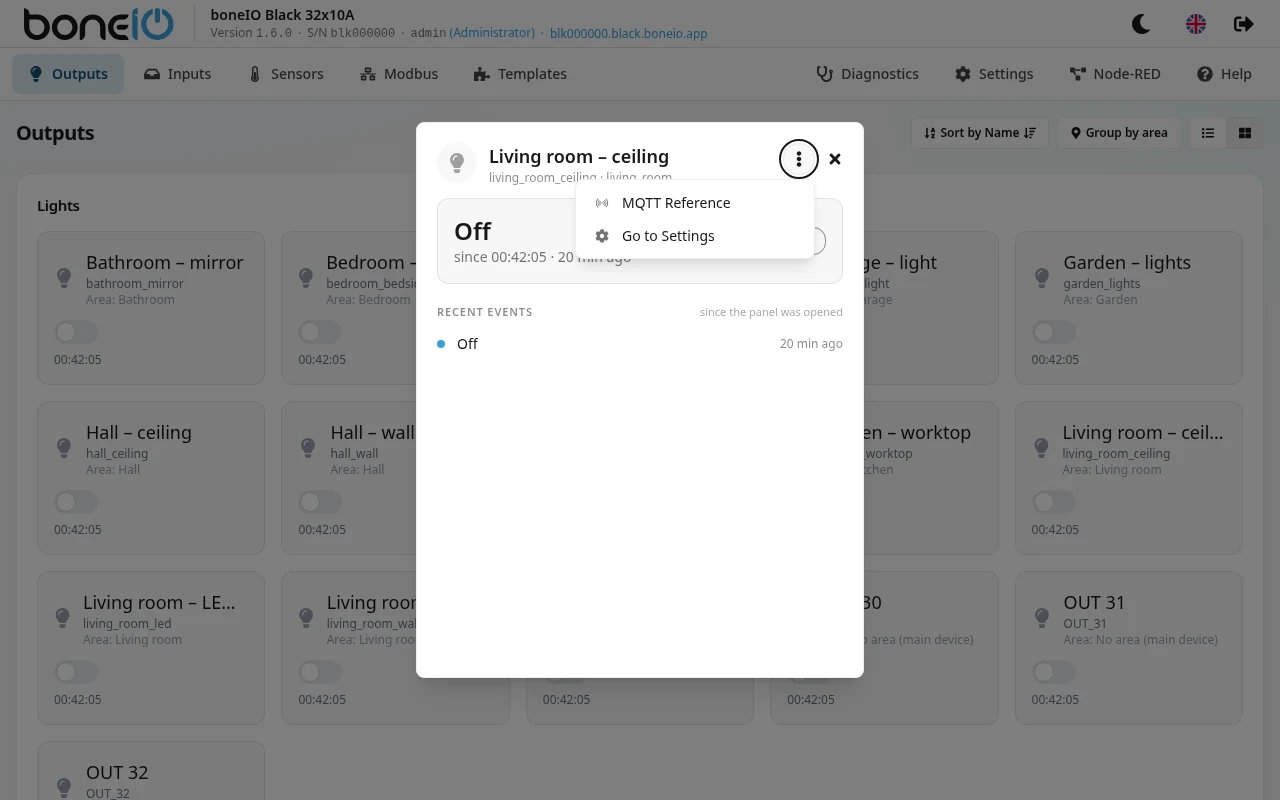Open language selector UK flag
The image size is (1280, 800).
[1195, 24]
